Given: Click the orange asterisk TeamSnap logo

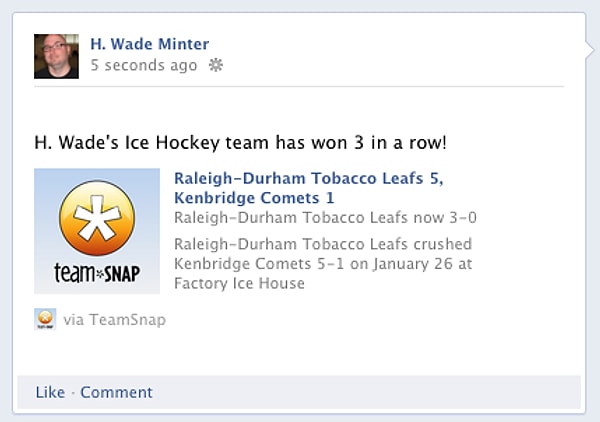Looking at the screenshot, I should point(97,219).
